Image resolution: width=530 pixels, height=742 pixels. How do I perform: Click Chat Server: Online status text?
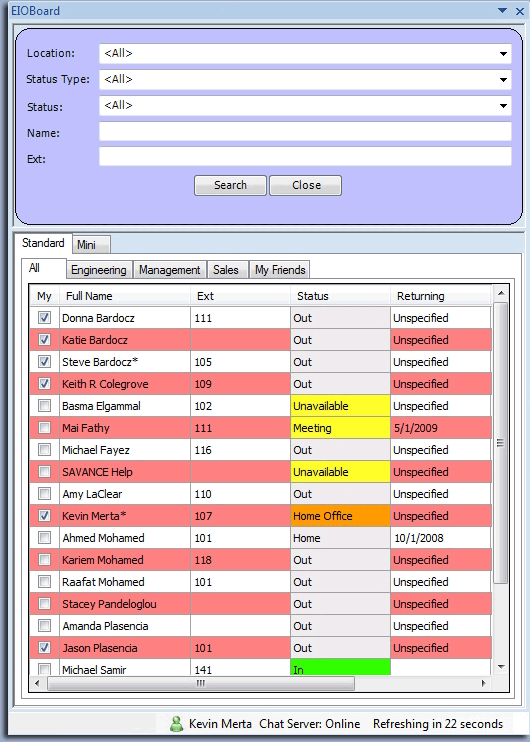[x=309, y=724]
